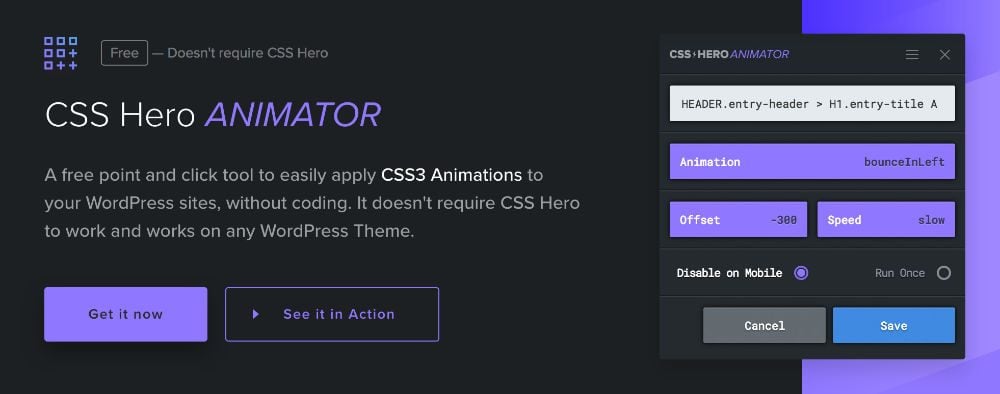Open the Offset field showing -300
1000x394 pixels.
pos(738,219)
